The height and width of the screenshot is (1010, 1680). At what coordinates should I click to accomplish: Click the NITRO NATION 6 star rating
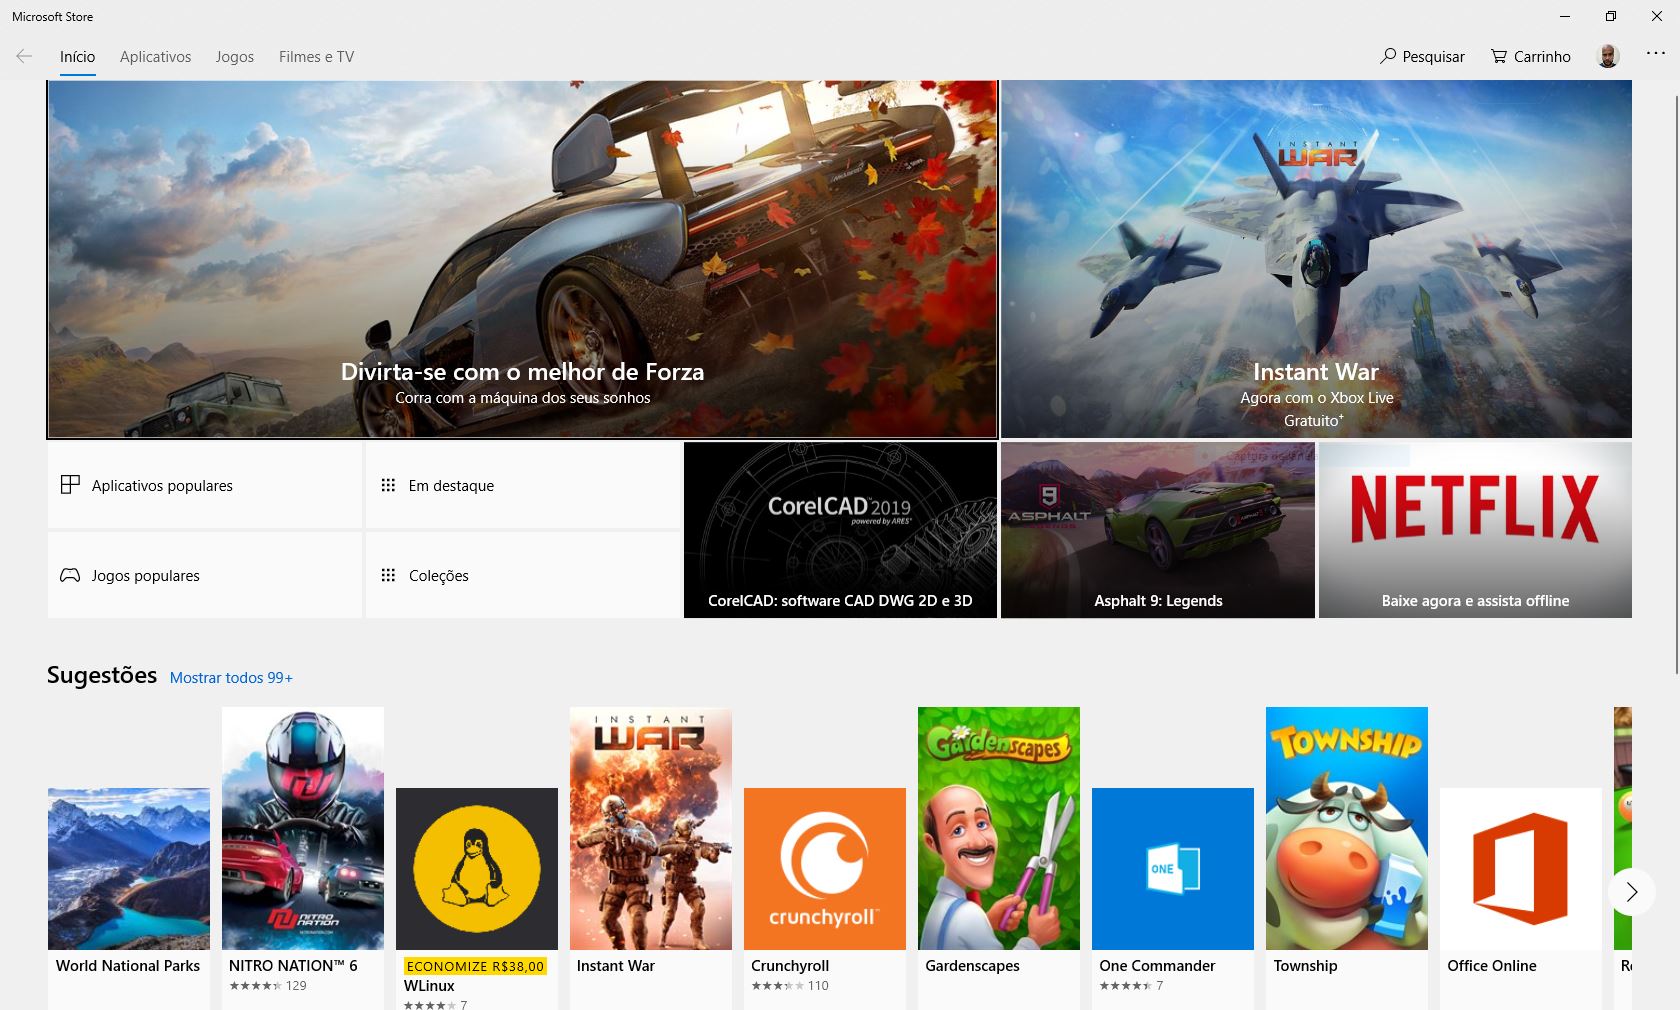(255, 986)
